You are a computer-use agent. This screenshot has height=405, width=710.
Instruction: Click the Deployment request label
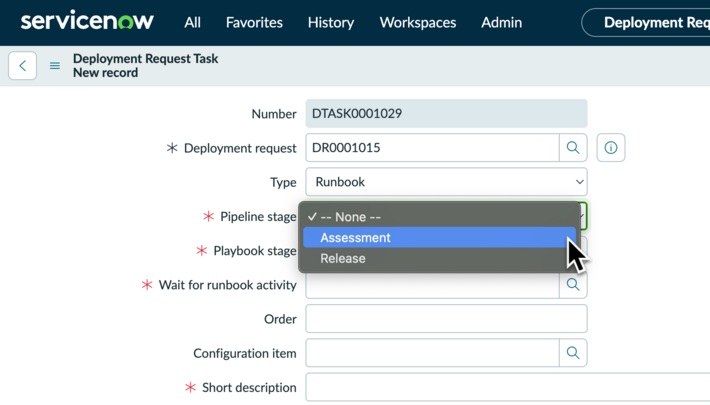(x=240, y=148)
